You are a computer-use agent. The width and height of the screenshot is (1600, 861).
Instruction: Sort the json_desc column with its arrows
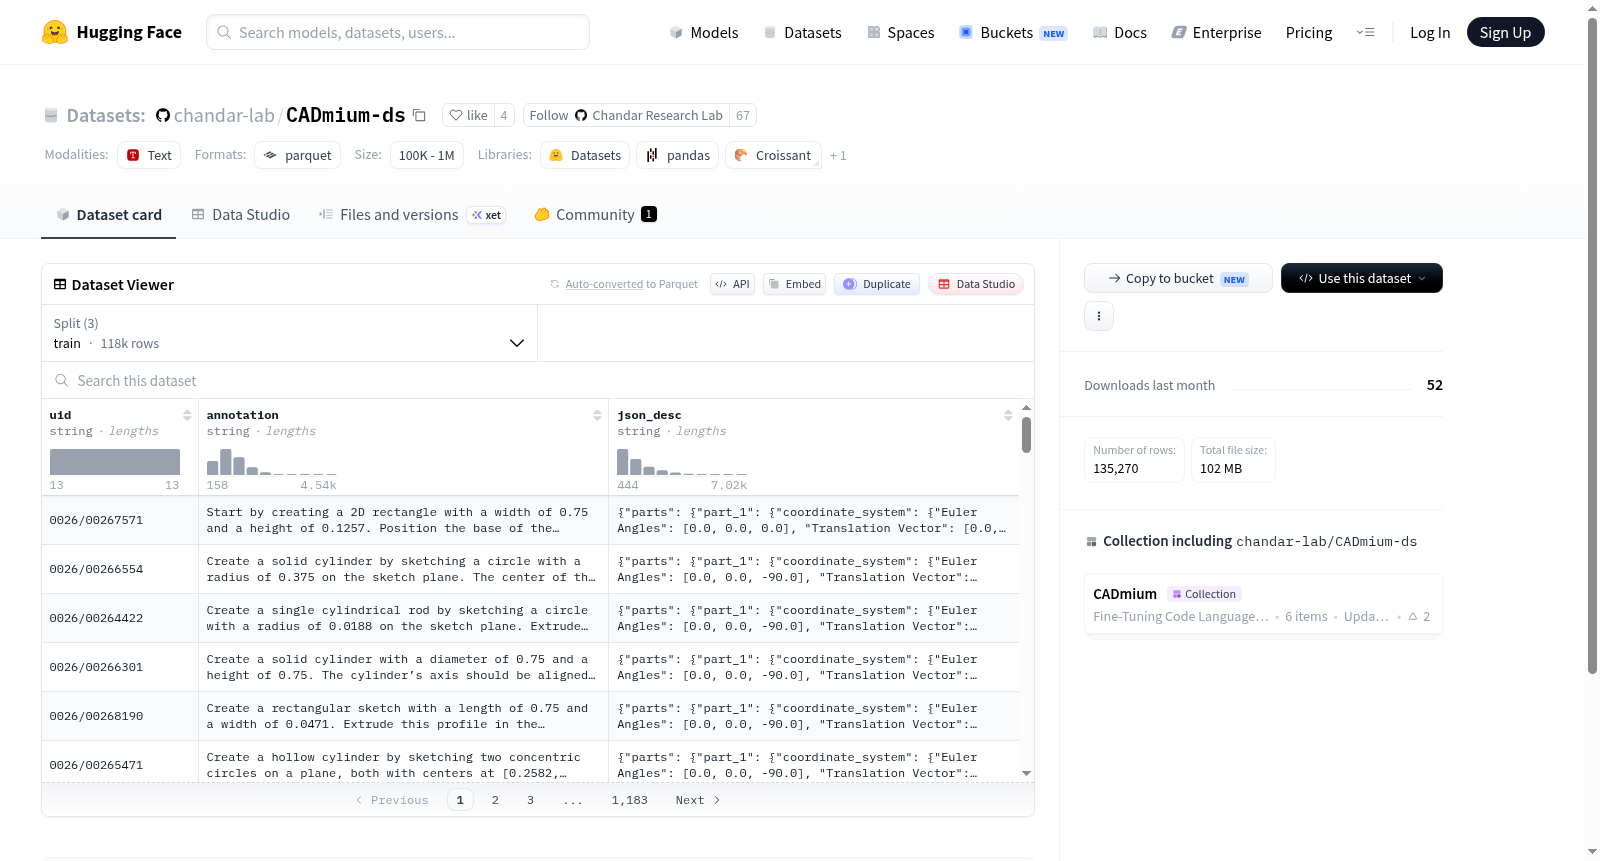[x=1008, y=415]
